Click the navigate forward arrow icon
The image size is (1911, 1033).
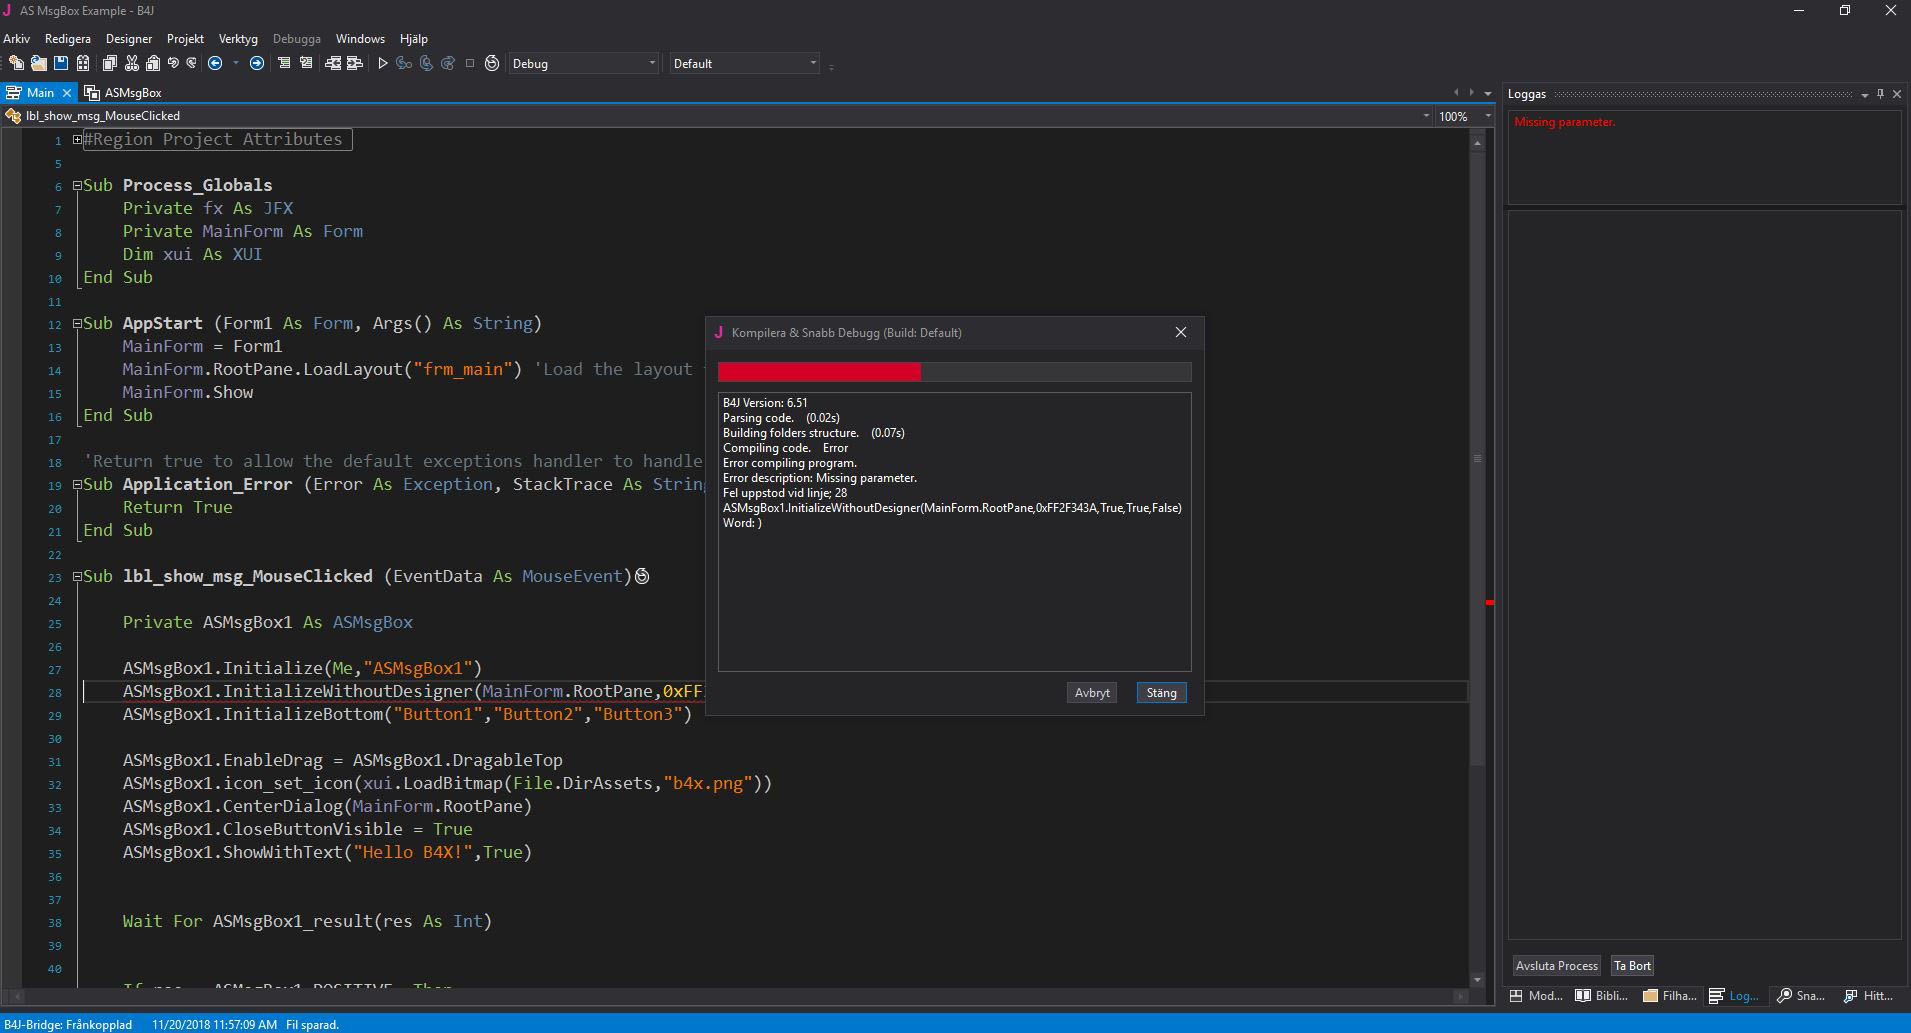[x=257, y=64]
